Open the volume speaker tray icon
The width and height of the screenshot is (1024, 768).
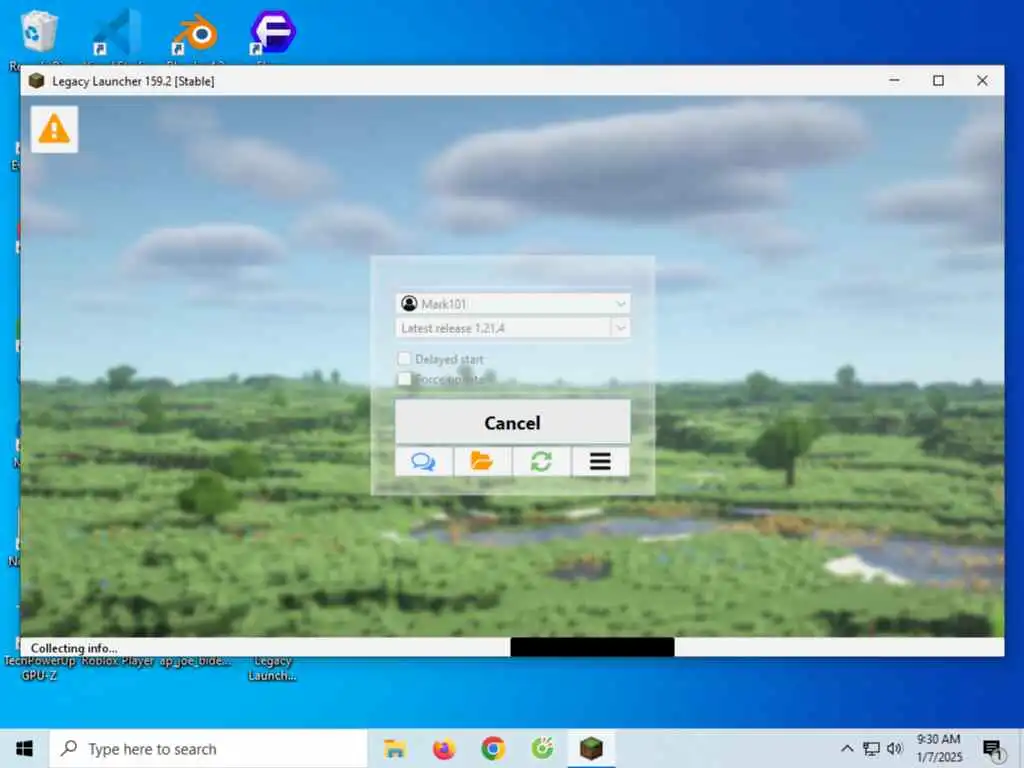click(x=895, y=748)
